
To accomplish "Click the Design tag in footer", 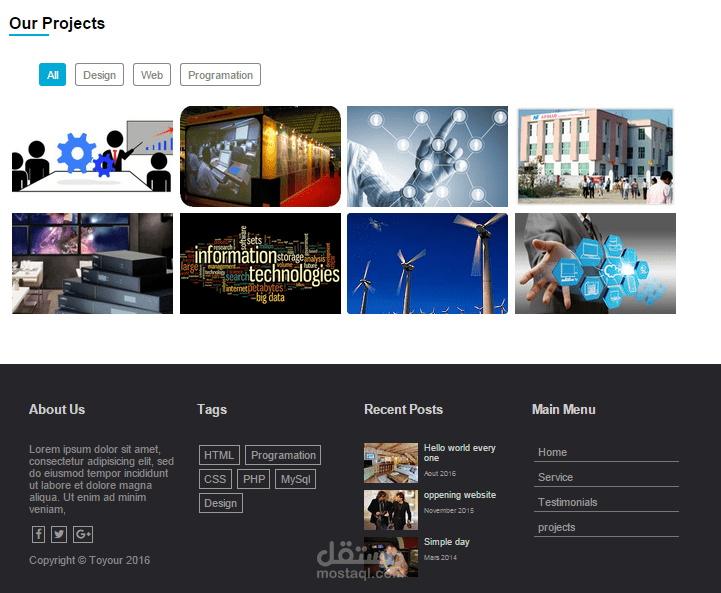I will [x=221, y=503].
